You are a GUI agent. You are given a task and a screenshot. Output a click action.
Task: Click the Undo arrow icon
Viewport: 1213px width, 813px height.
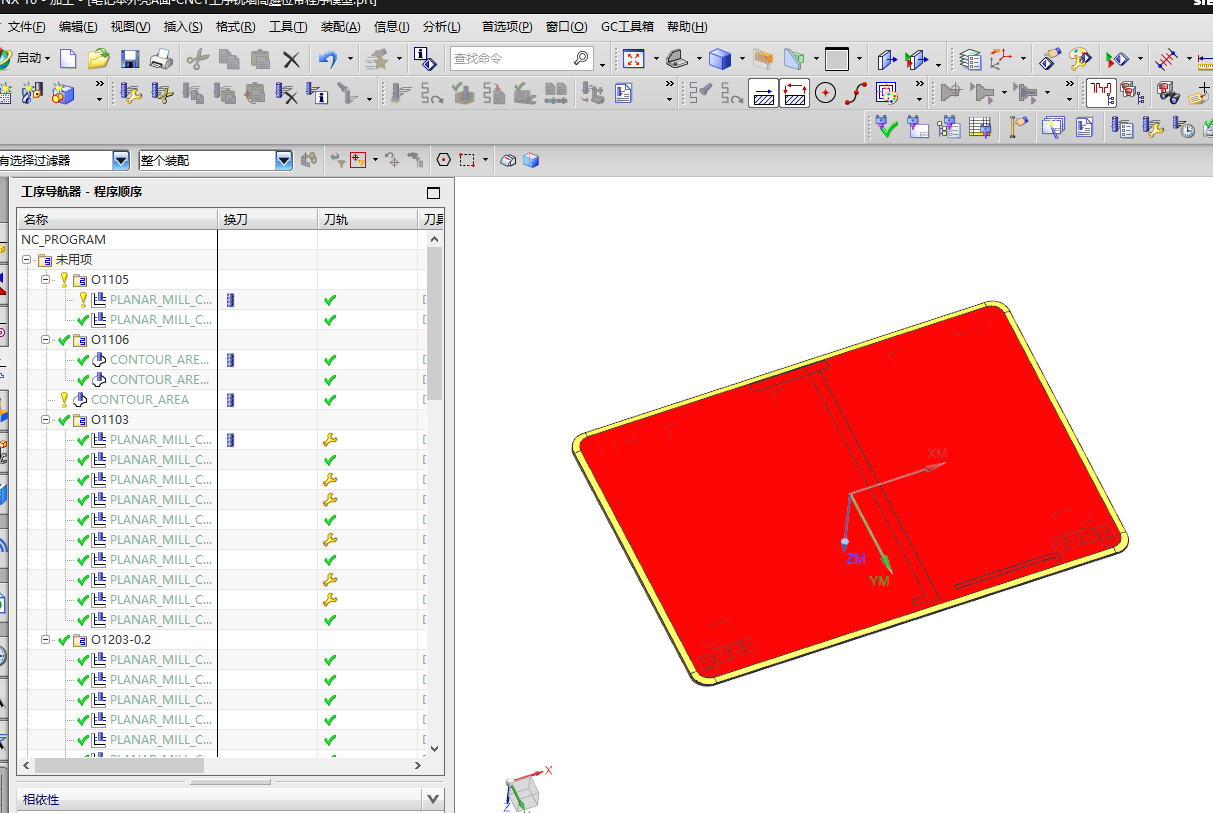pos(328,59)
